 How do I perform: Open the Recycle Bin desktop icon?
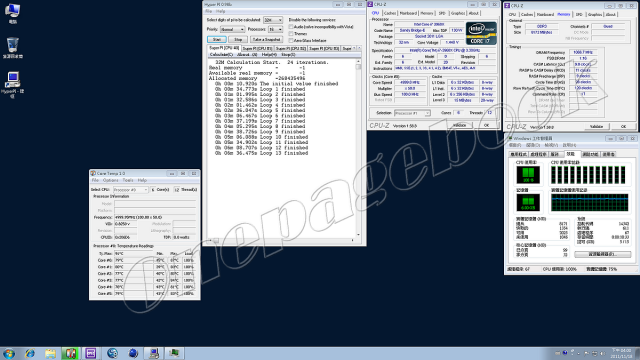(13, 47)
